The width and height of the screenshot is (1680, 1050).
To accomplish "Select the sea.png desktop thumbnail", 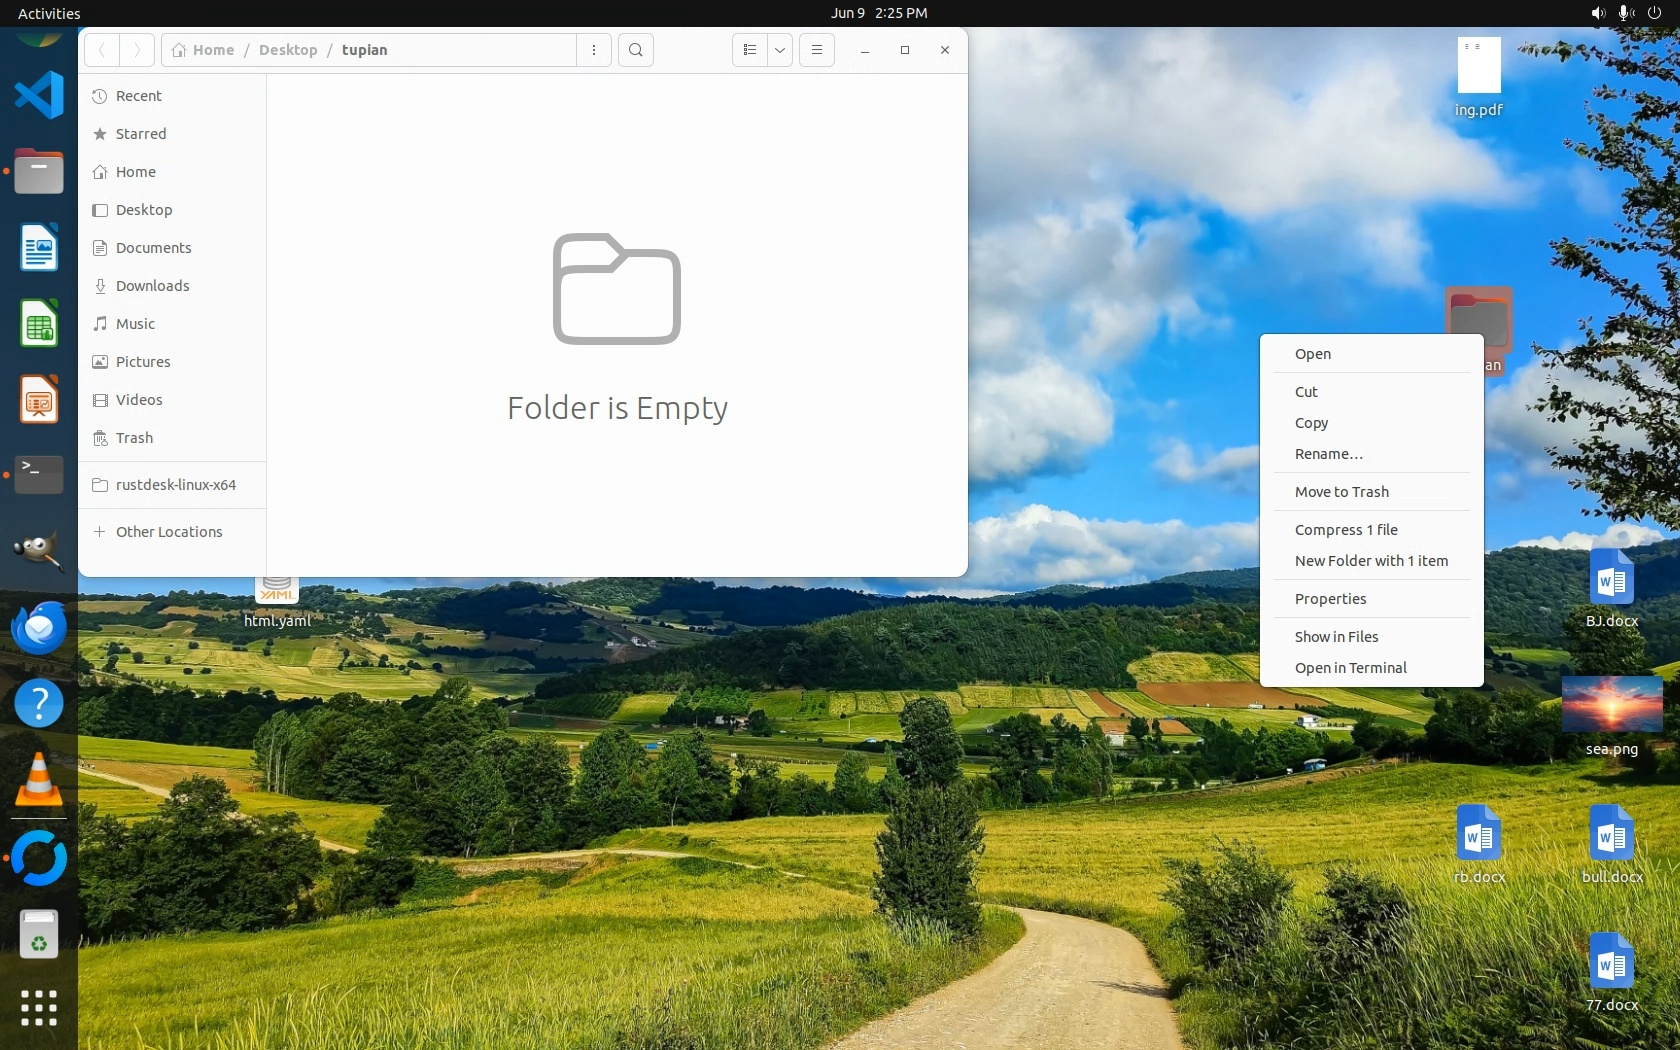I will pyautogui.click(x=1611, y=705).
